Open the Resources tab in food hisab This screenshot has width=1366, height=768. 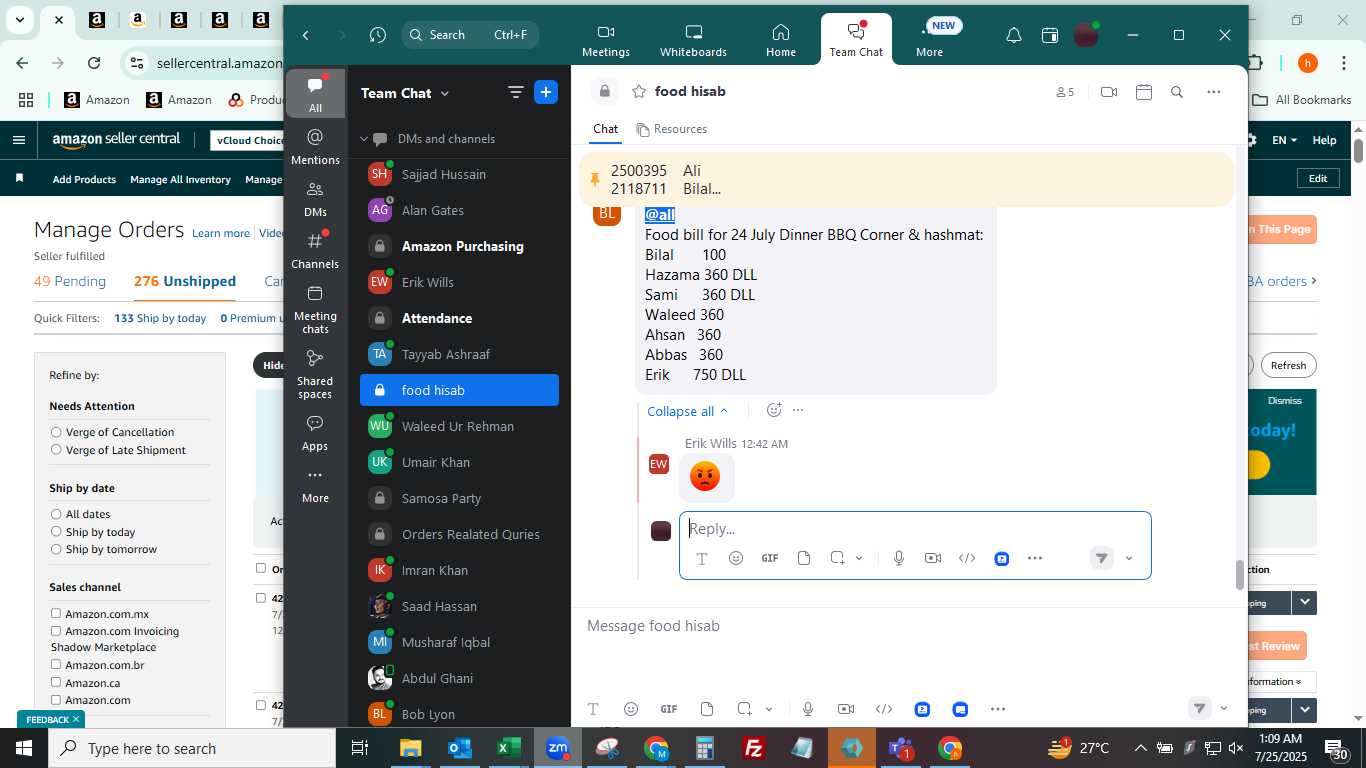pyautogui.click(x=671, y=129)
